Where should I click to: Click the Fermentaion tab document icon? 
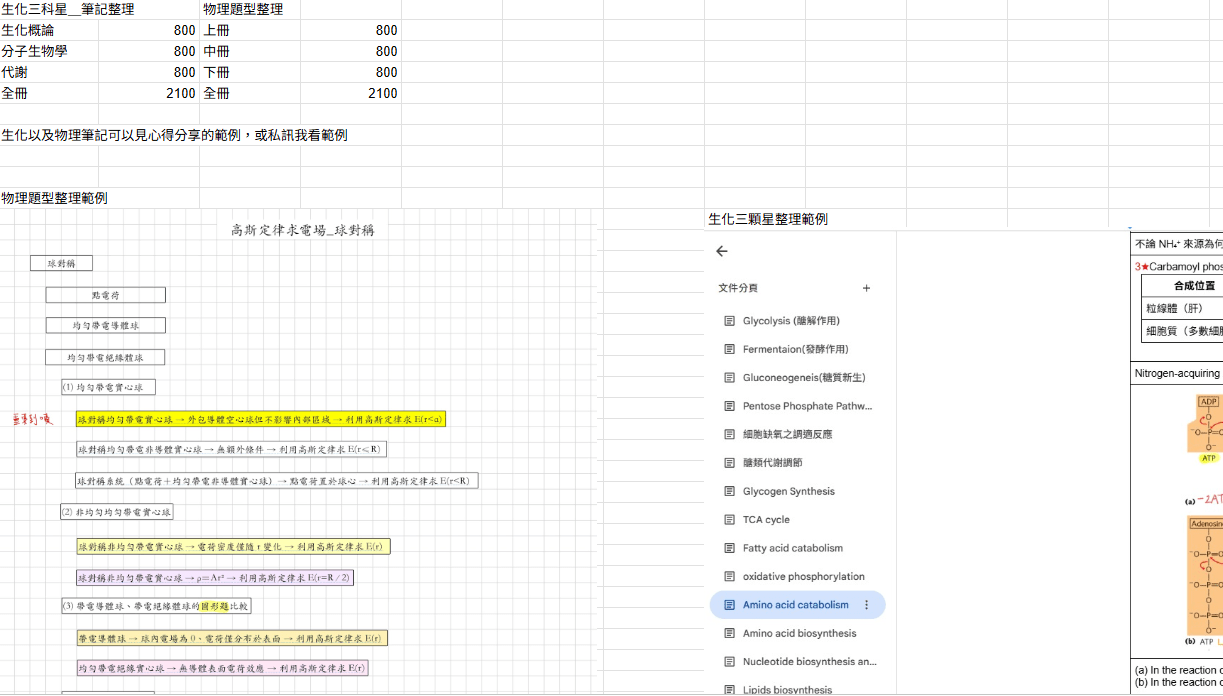729,349
